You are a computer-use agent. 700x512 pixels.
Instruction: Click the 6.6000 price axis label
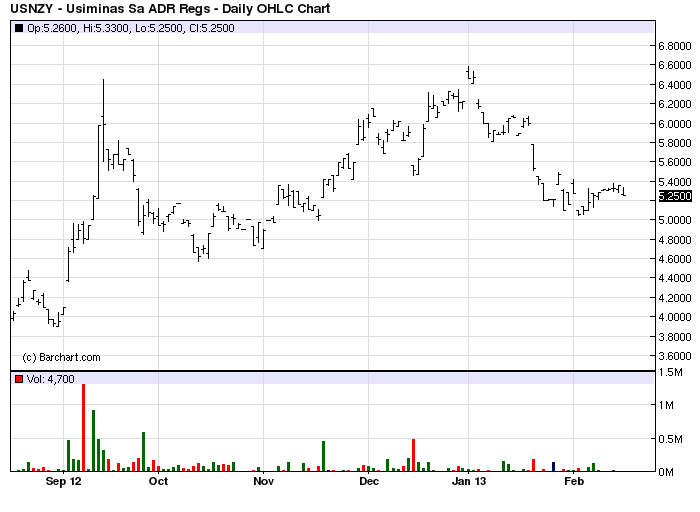coord(675,65)
